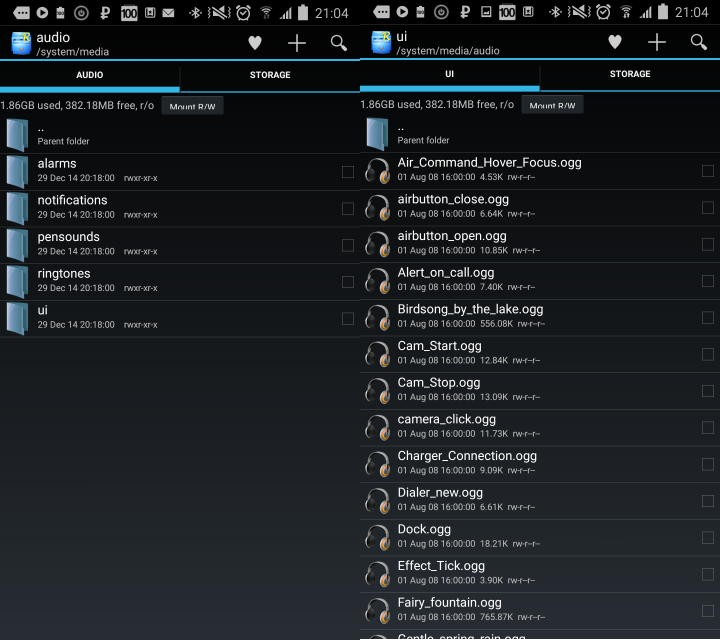Tap Root Explorer app icon beside audio title

pyautogui.click(x=21, y=43)
